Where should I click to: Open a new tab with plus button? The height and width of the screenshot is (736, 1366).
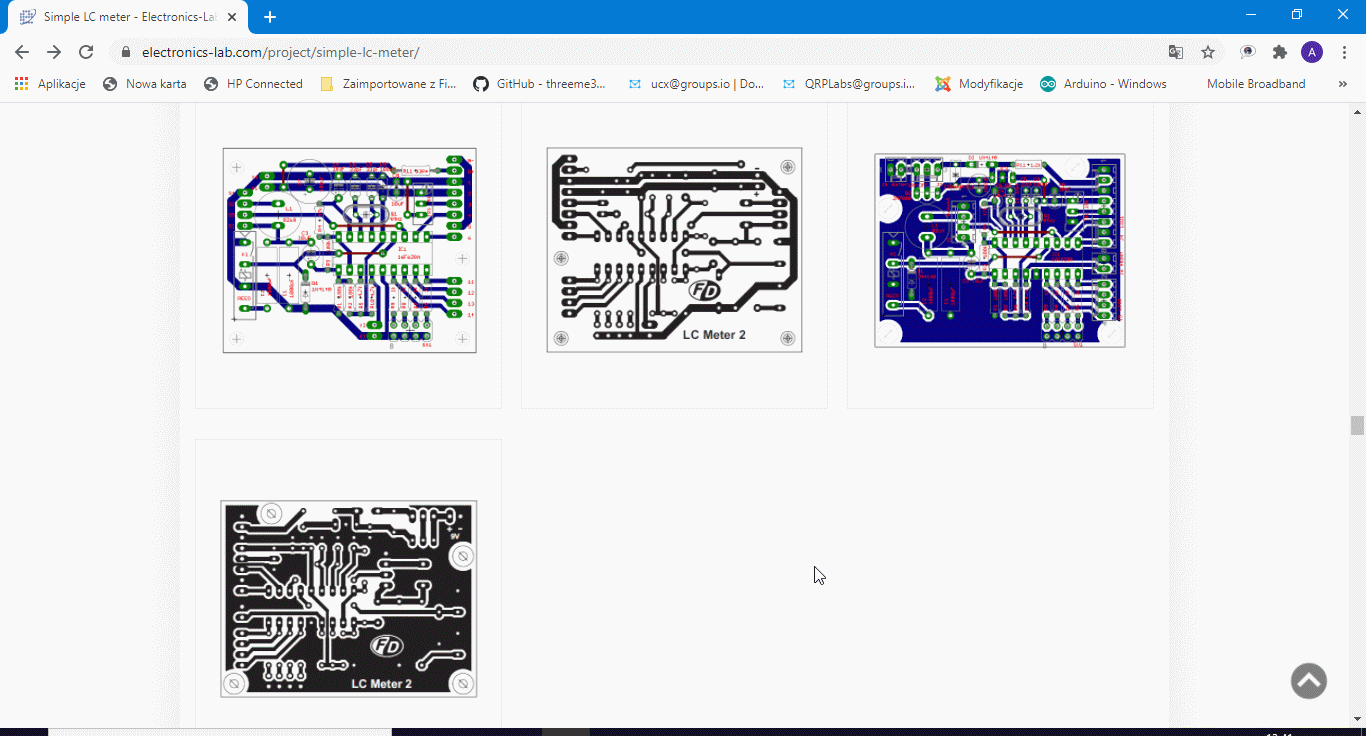pyautogui.click(x=270, y=17)
